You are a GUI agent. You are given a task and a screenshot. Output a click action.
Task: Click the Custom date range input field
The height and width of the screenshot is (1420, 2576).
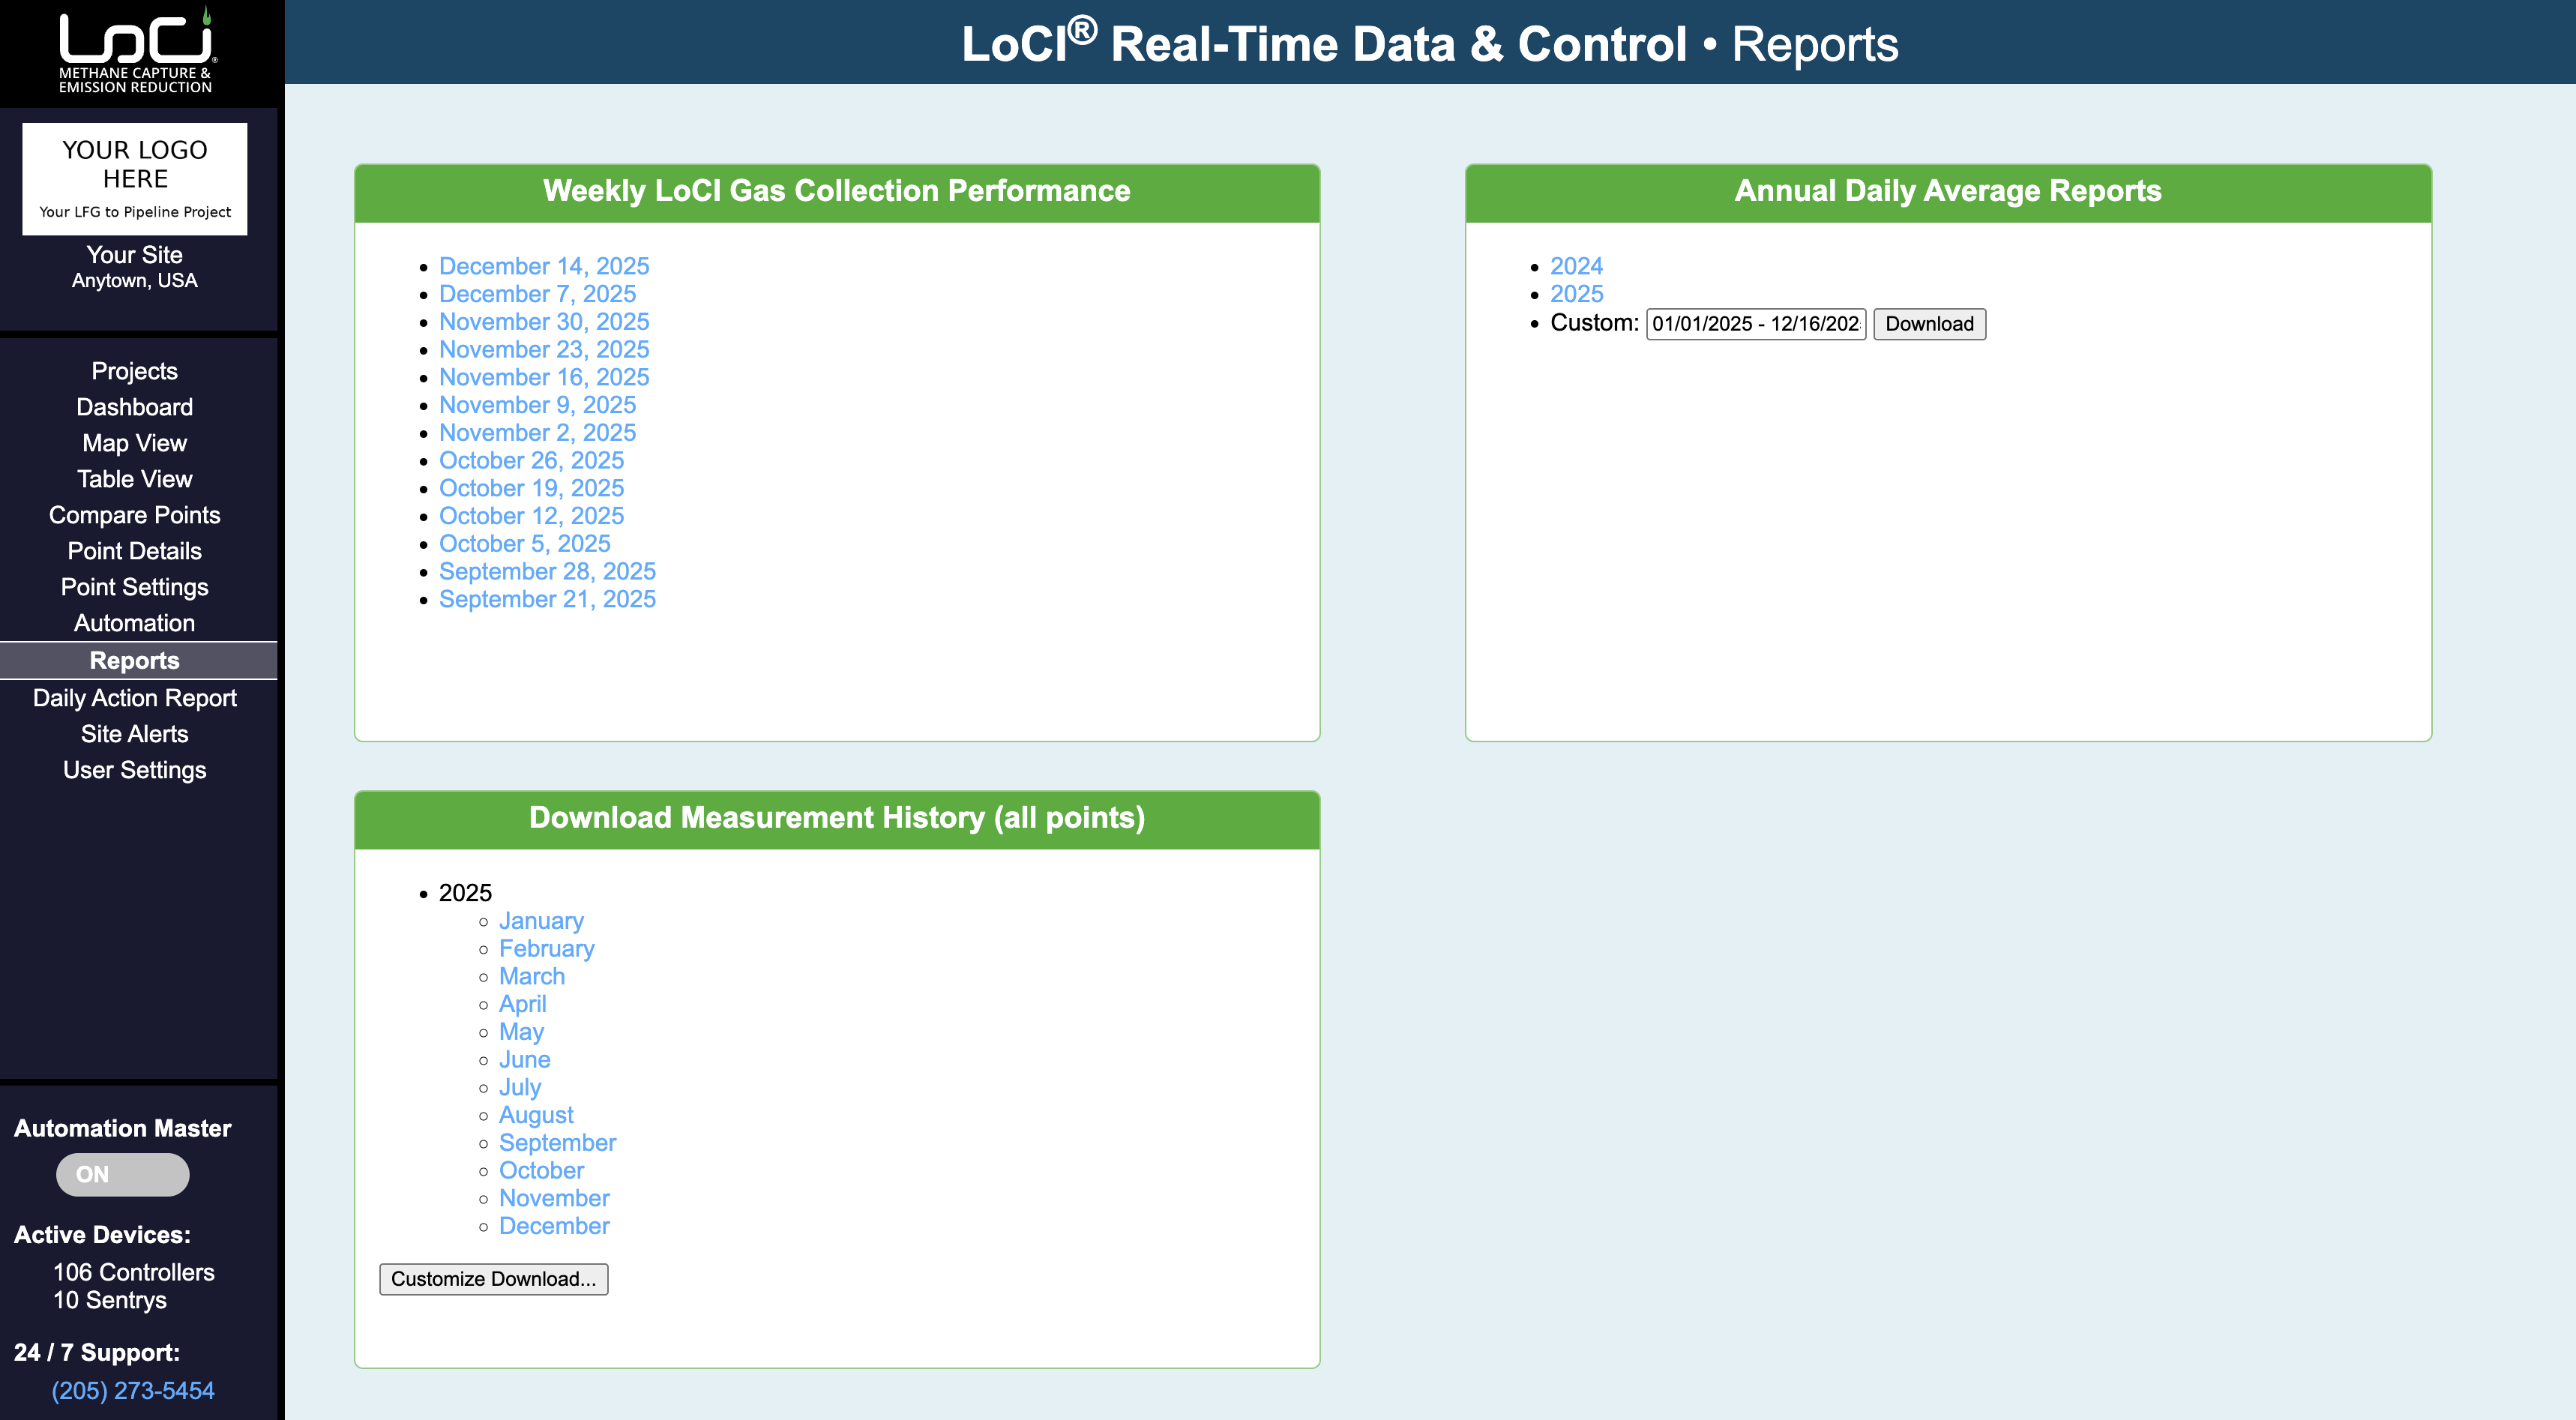click(x=1755, y=324)
